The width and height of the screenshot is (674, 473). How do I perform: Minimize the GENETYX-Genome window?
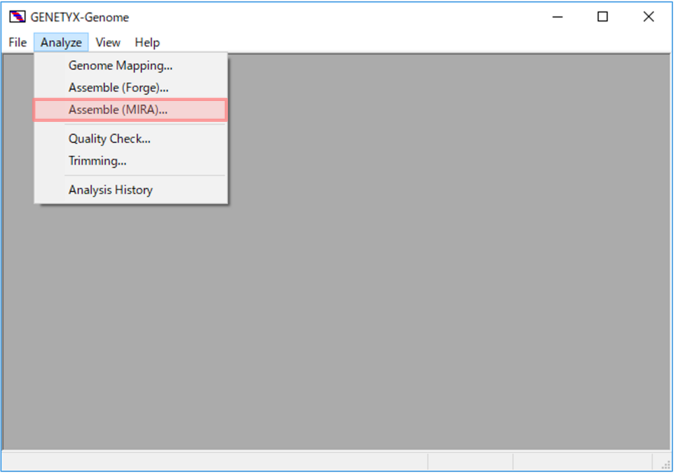click(558, 17)
